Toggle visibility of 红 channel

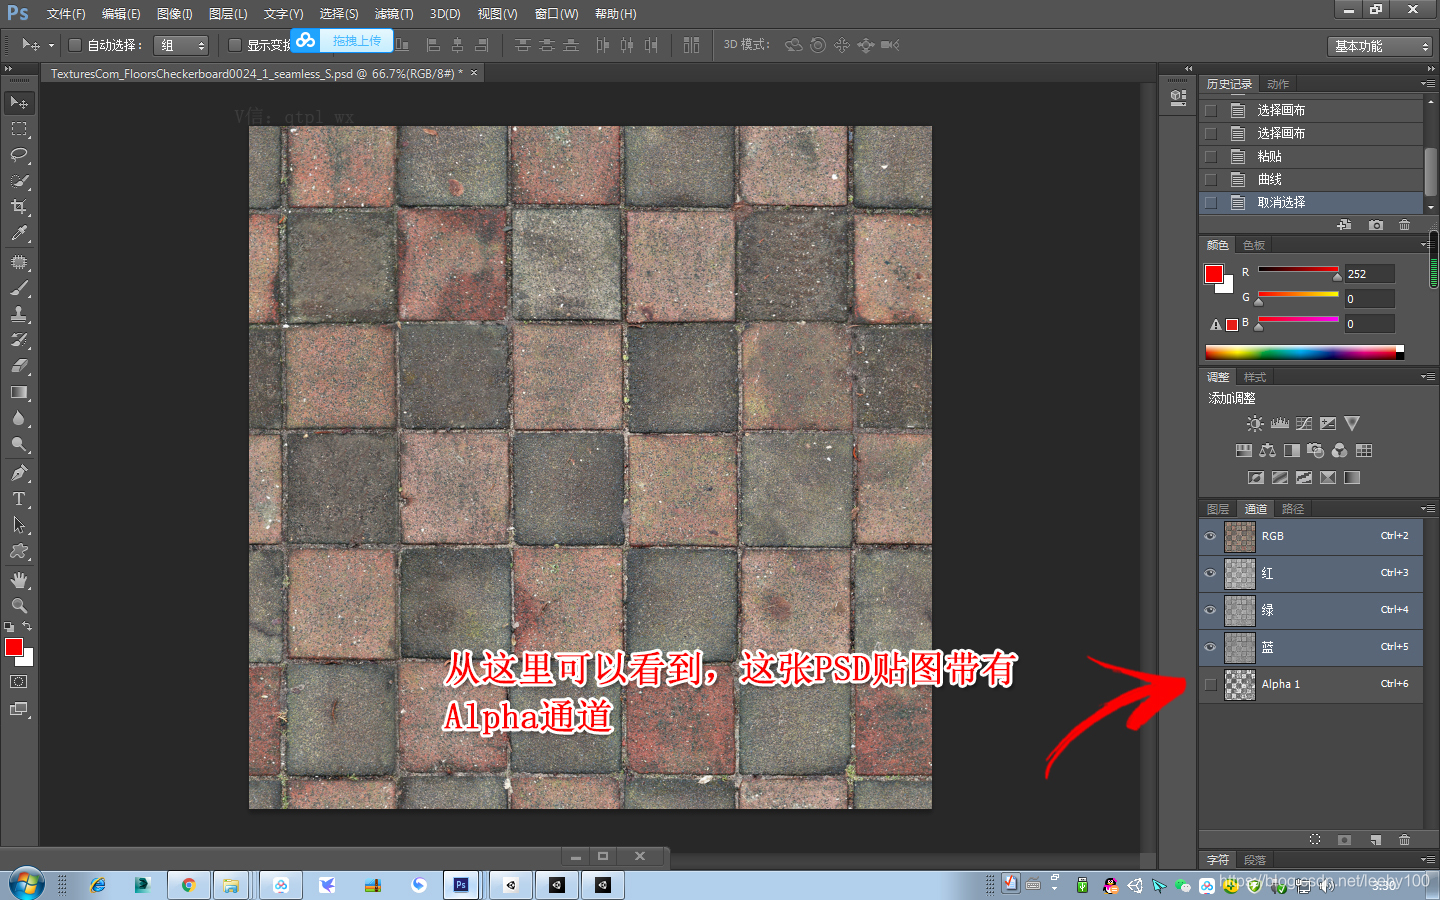(1210, 573)
